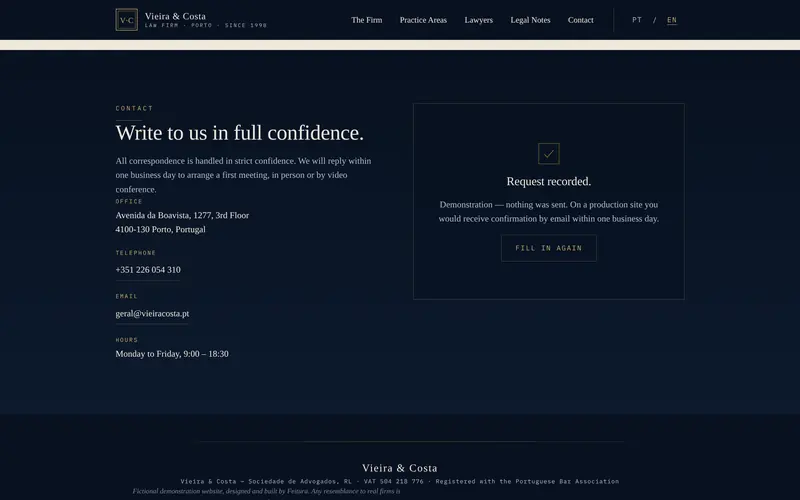
Task: Click the footer VAT registration line
Action: click(399, 481)
